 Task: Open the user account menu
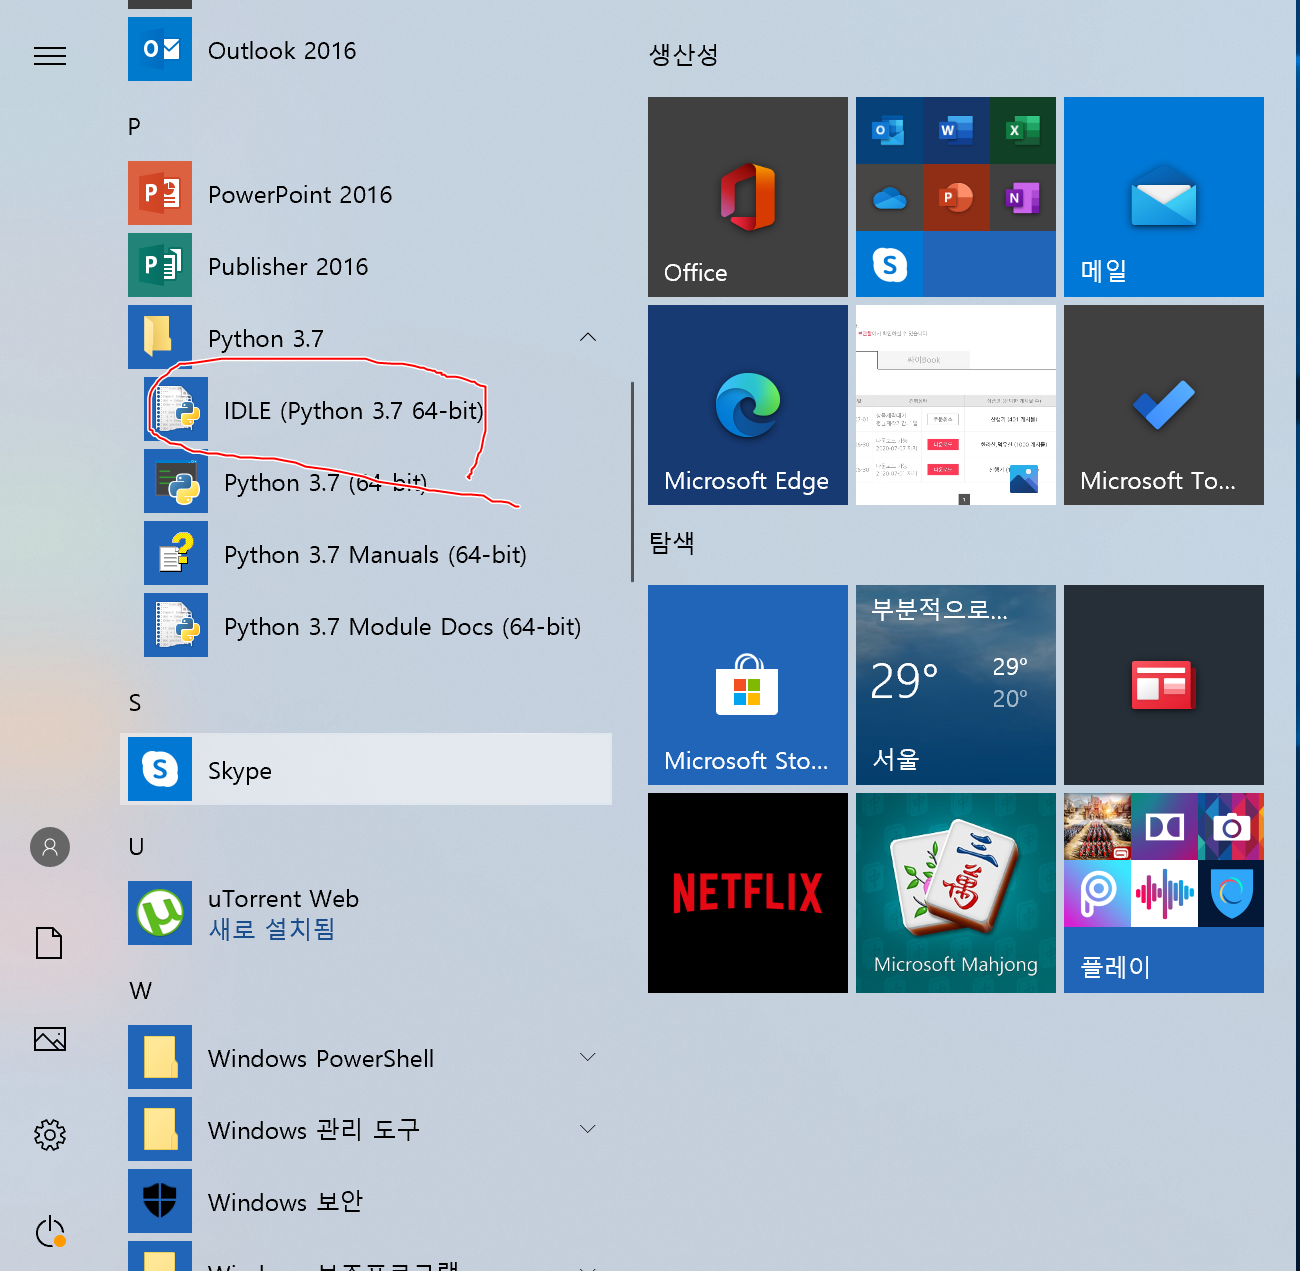point(50,847)
